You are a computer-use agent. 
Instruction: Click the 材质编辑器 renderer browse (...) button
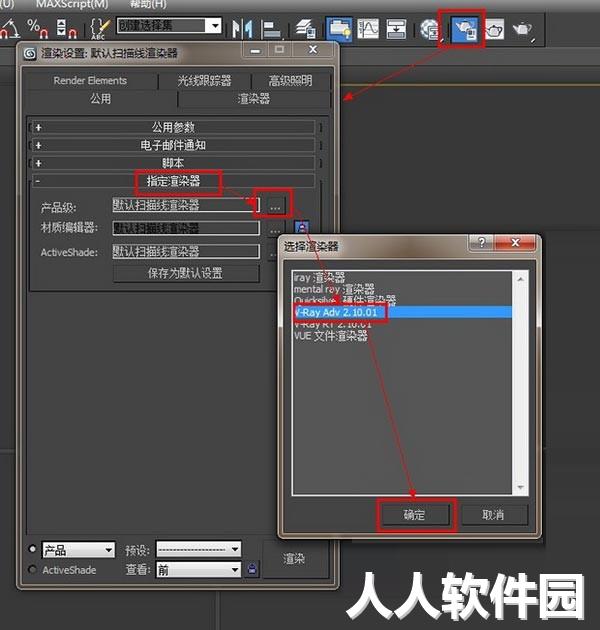pos(274,229)
